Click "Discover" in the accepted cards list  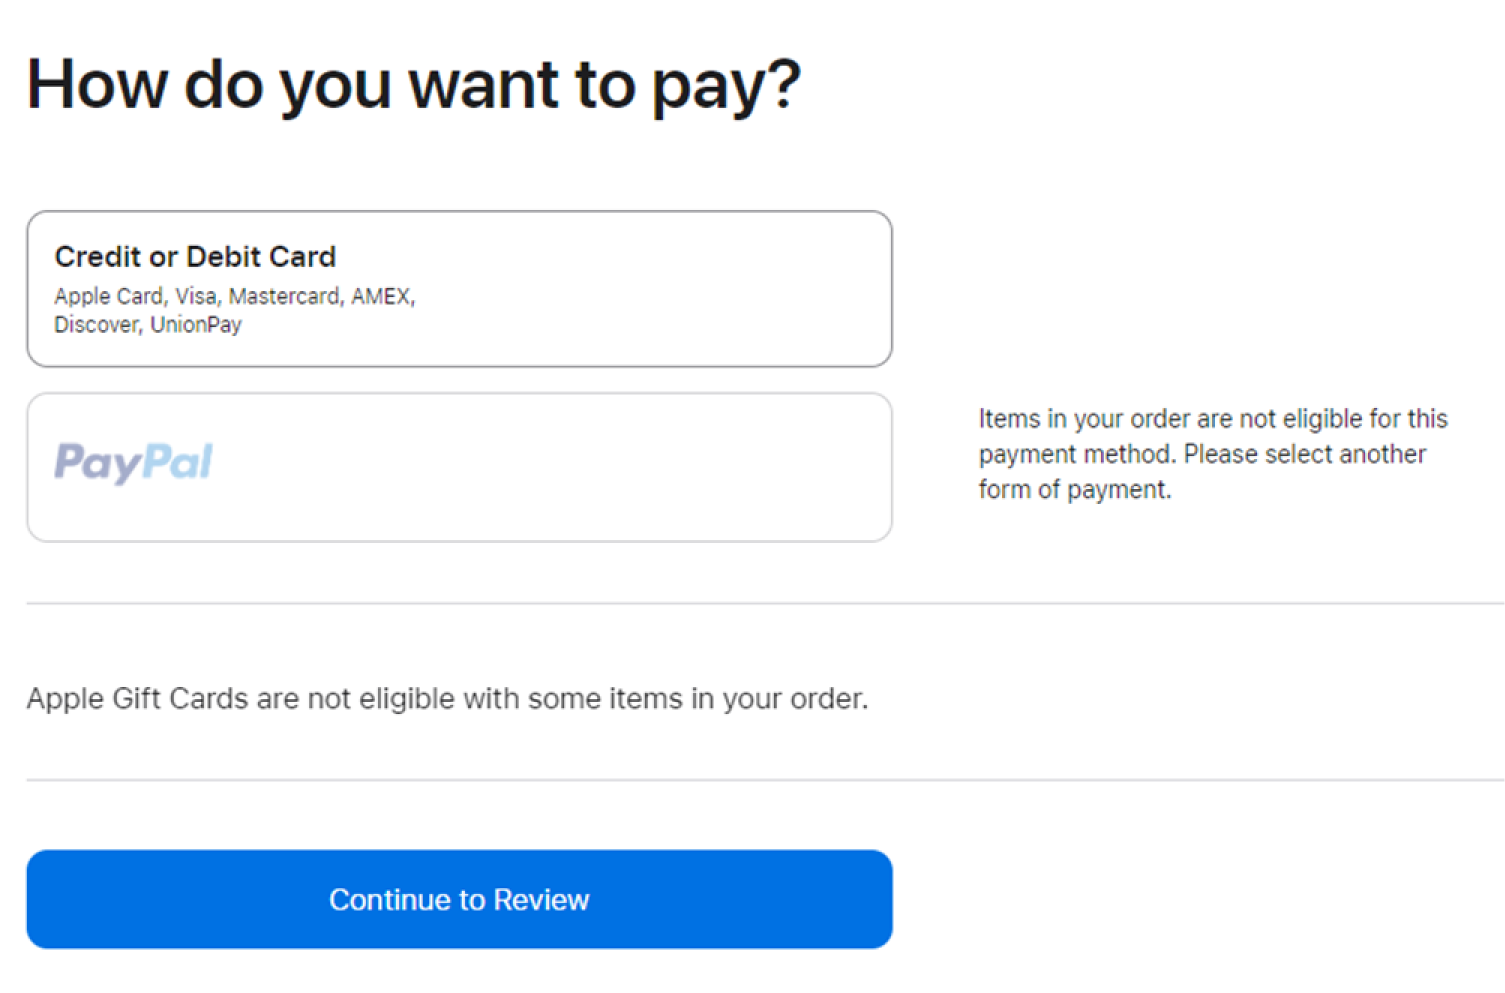(x=96, y=325)
